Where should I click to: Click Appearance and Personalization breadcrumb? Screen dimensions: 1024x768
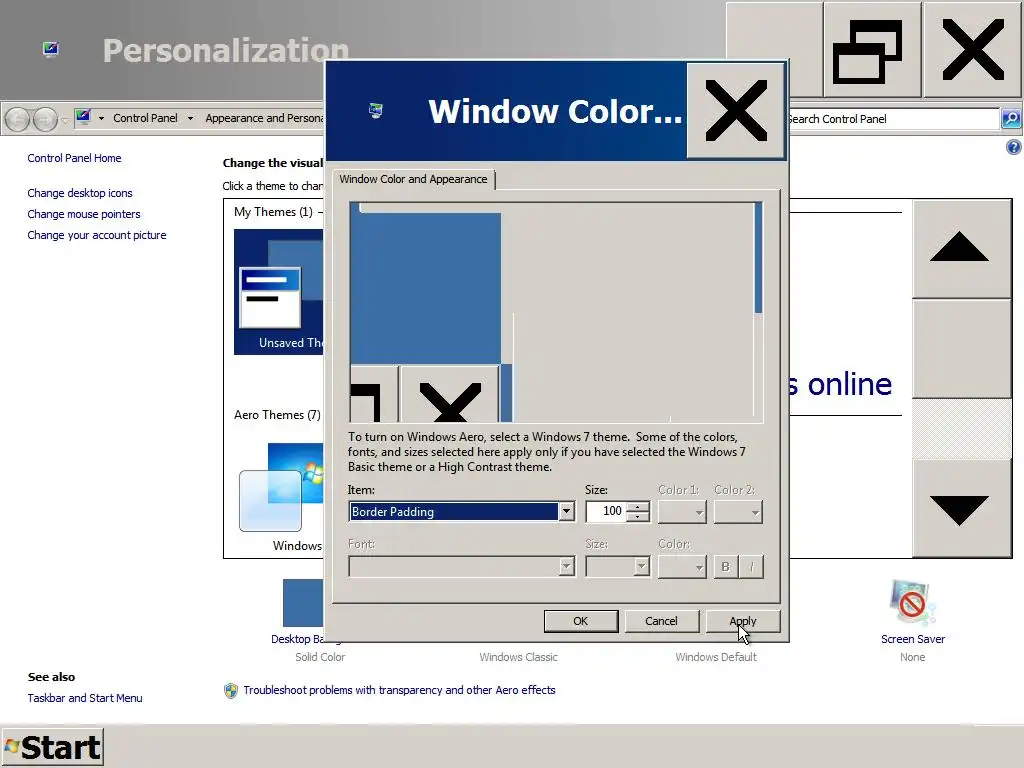[264, 118]
